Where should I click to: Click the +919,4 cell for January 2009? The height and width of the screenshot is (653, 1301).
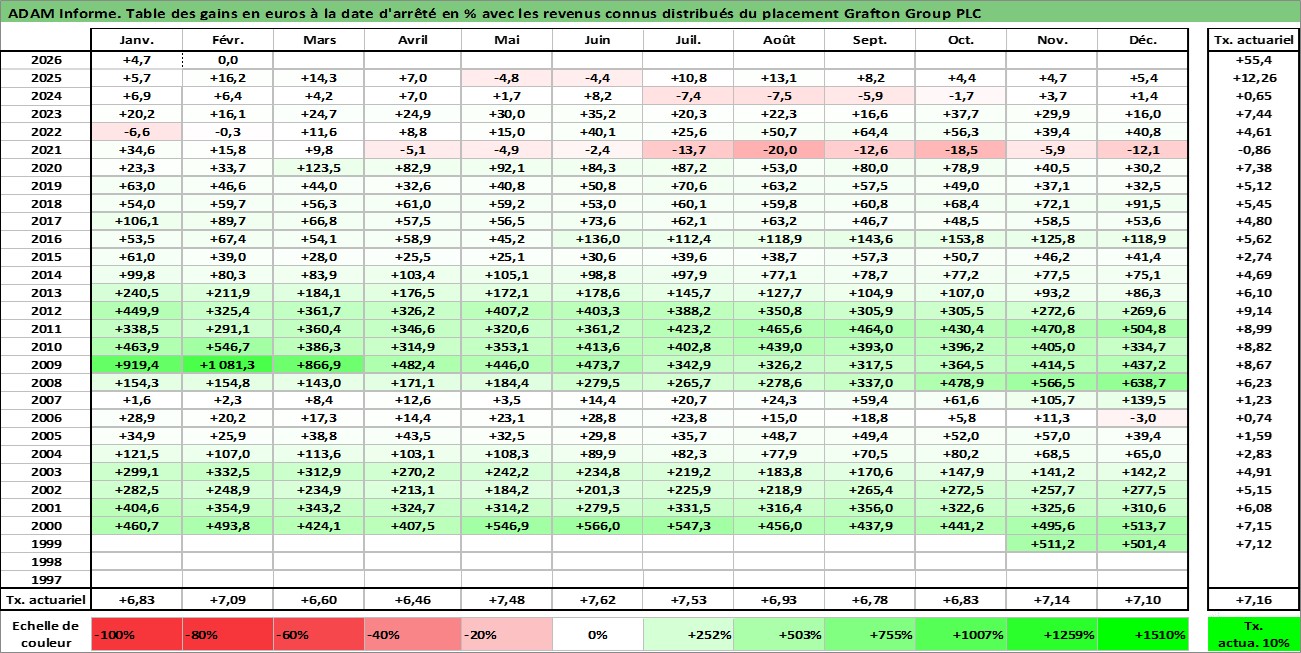136,365
